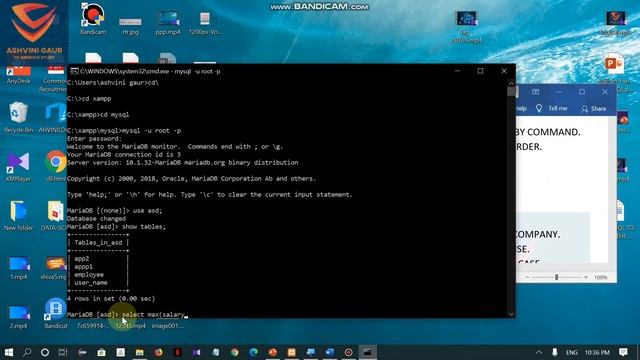Open Task View in the taskbar

coord(63,352)
